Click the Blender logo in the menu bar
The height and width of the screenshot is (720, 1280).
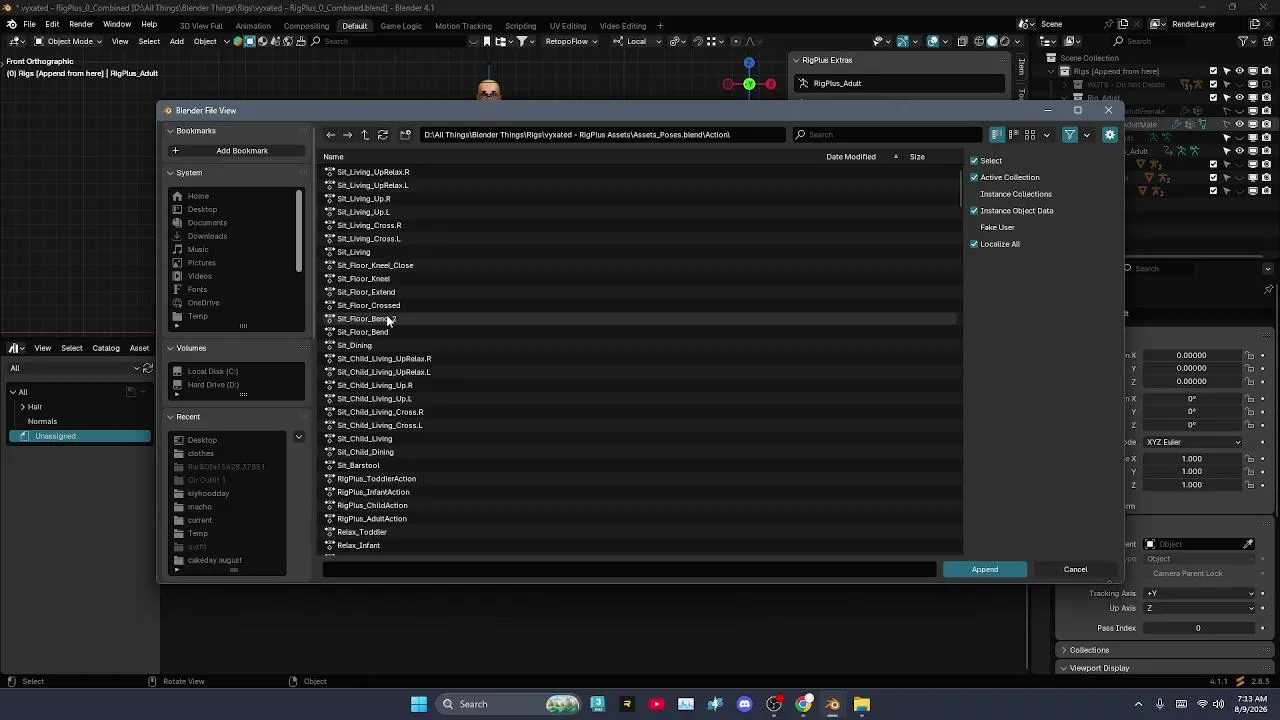(11, 24)
